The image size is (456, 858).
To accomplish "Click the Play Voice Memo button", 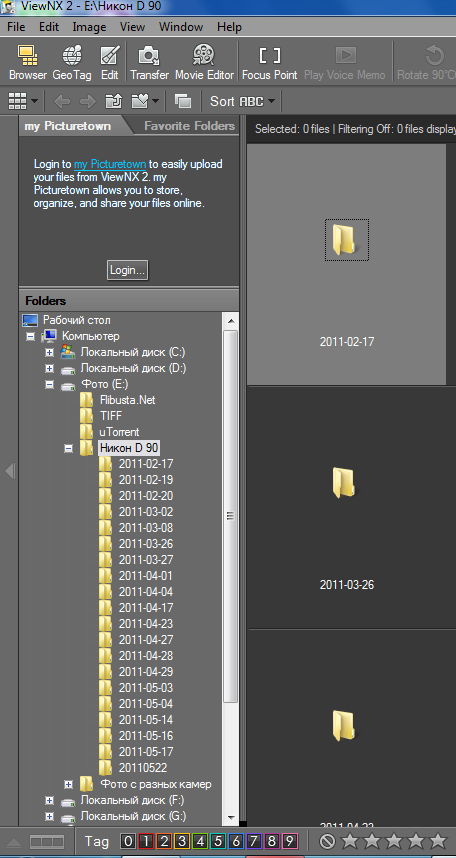I will tap(345, 63).
